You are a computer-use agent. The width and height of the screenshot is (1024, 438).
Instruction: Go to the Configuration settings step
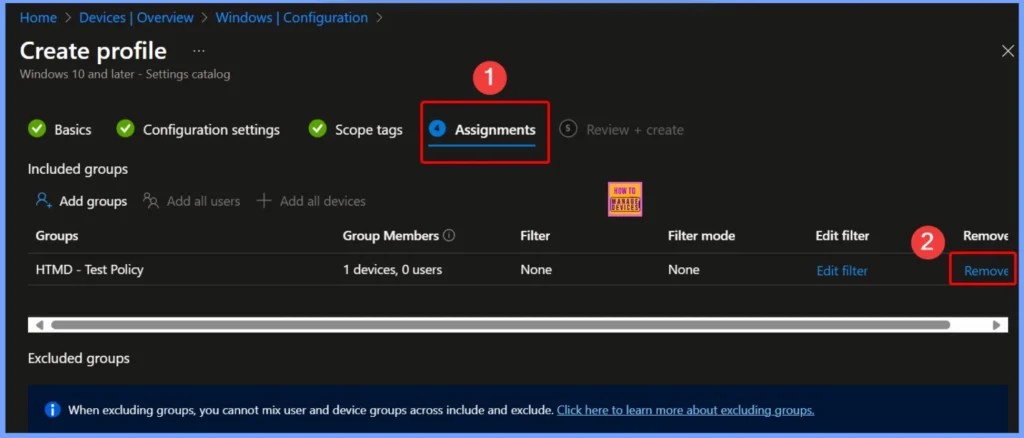pos(198,130)
